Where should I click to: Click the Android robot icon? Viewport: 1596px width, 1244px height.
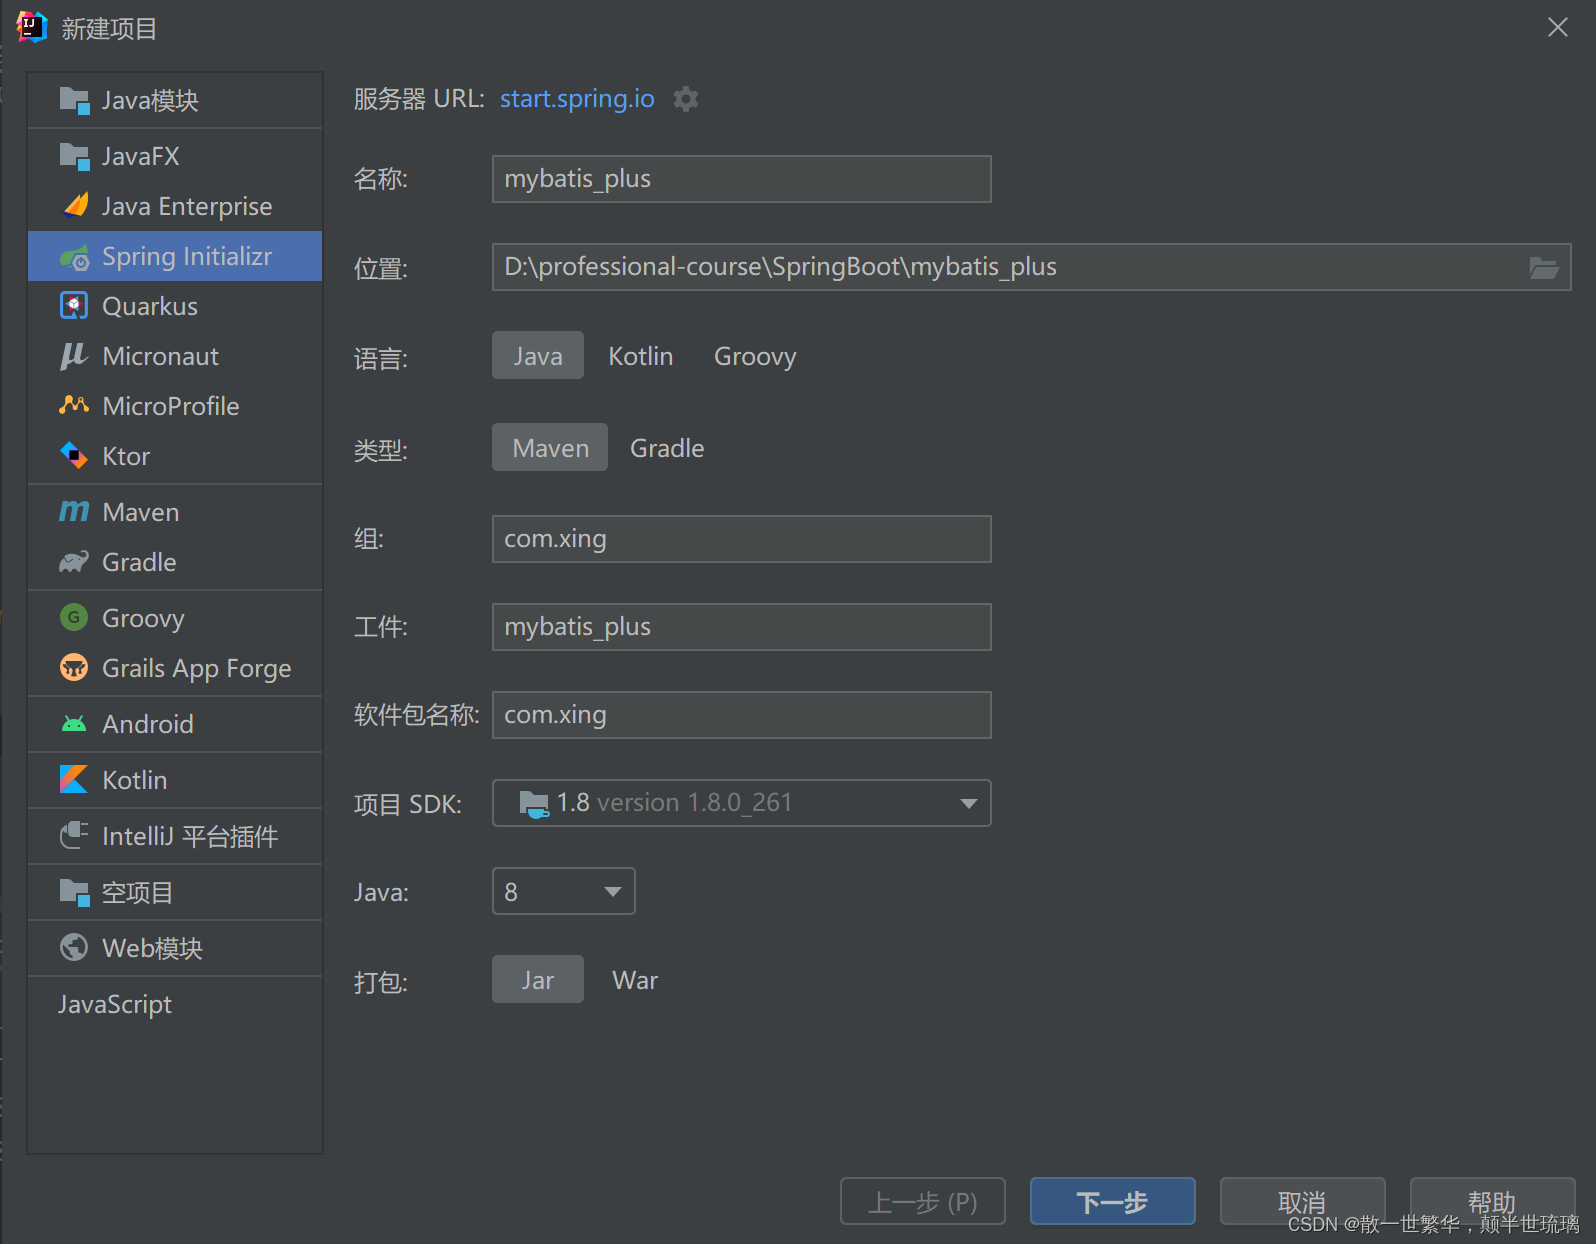tap(74, 724)
